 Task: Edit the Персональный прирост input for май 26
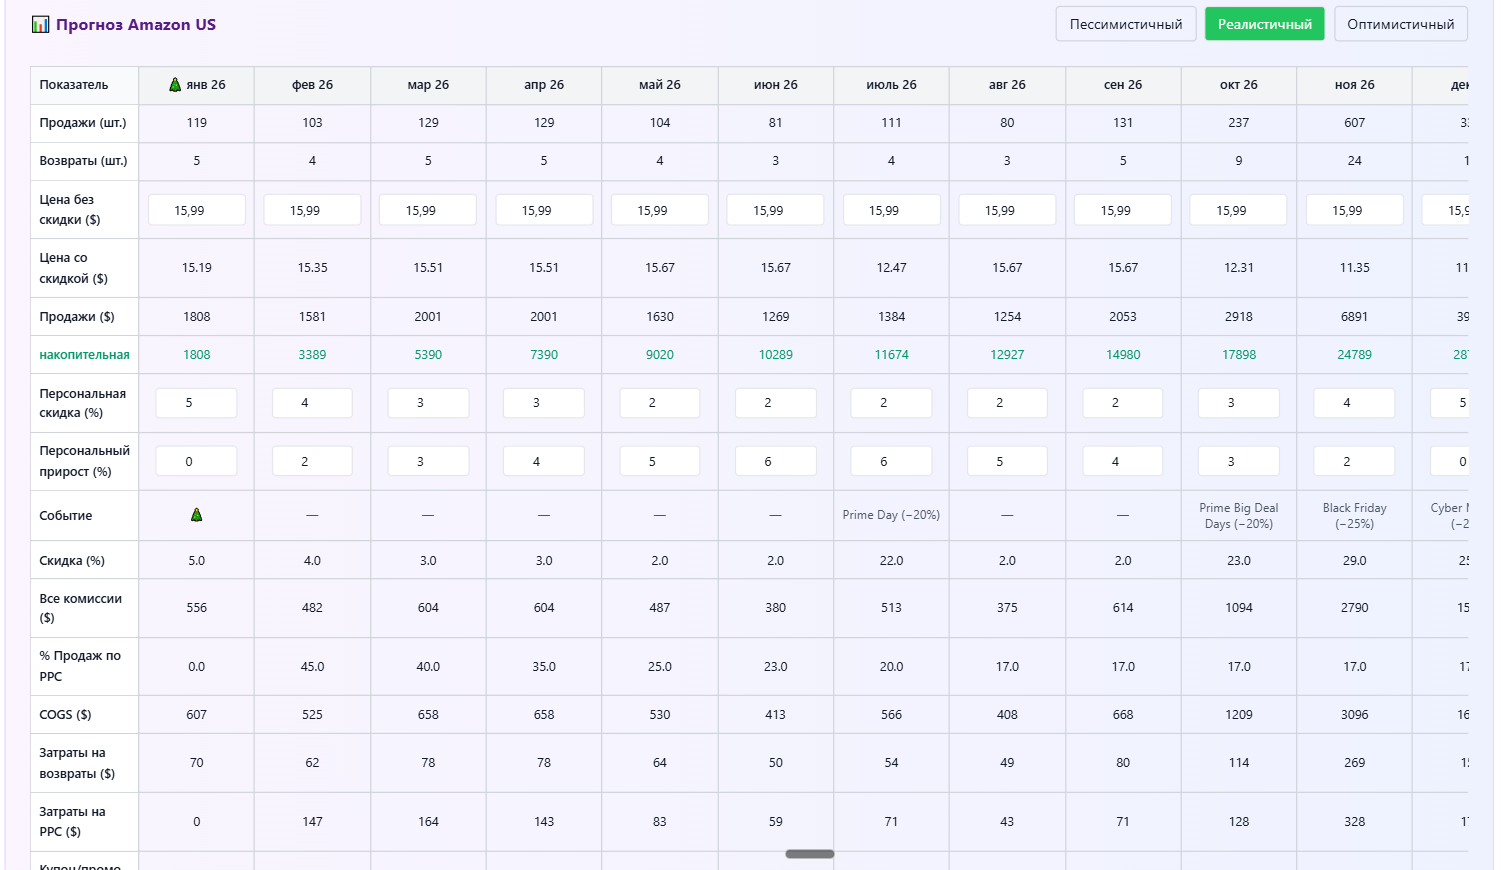click(659, 461)
